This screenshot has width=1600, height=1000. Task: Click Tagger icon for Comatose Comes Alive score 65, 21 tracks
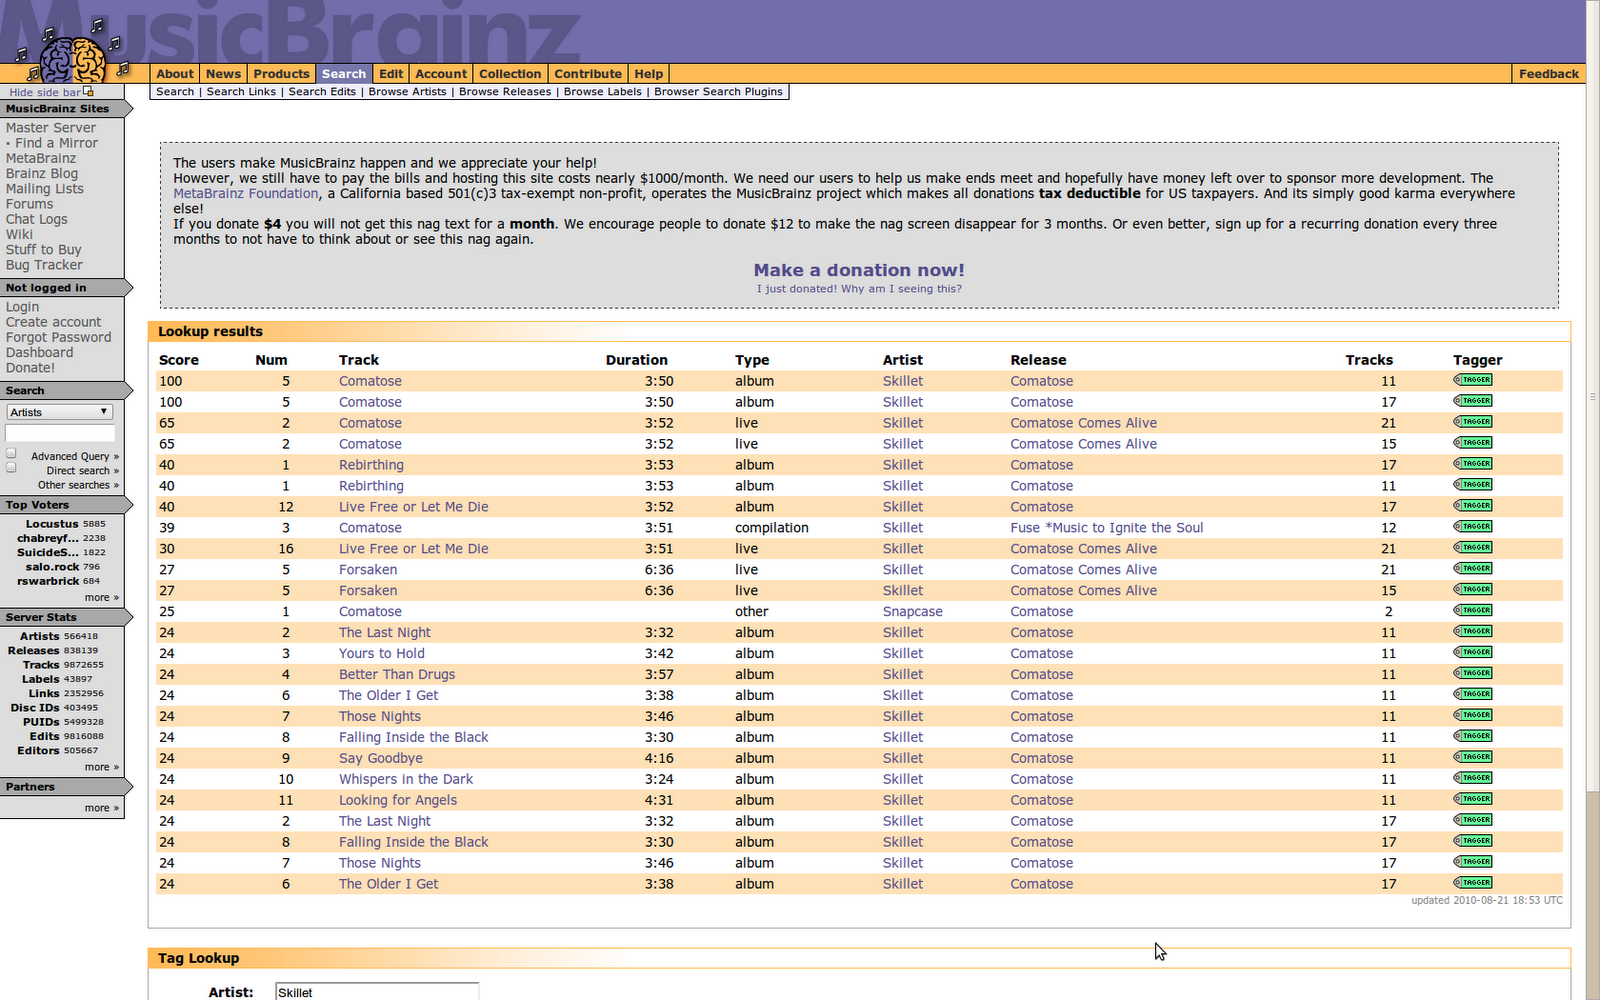(1473, 422)
